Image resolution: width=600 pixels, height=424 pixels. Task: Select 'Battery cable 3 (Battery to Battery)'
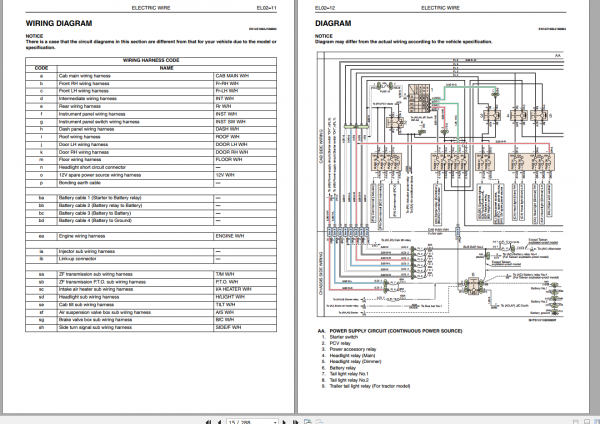point(151,213)
